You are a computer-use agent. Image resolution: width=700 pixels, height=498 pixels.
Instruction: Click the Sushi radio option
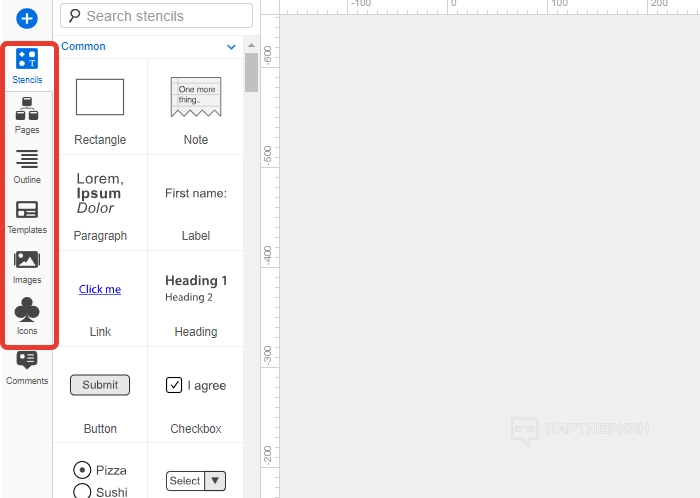coord(100,492)
